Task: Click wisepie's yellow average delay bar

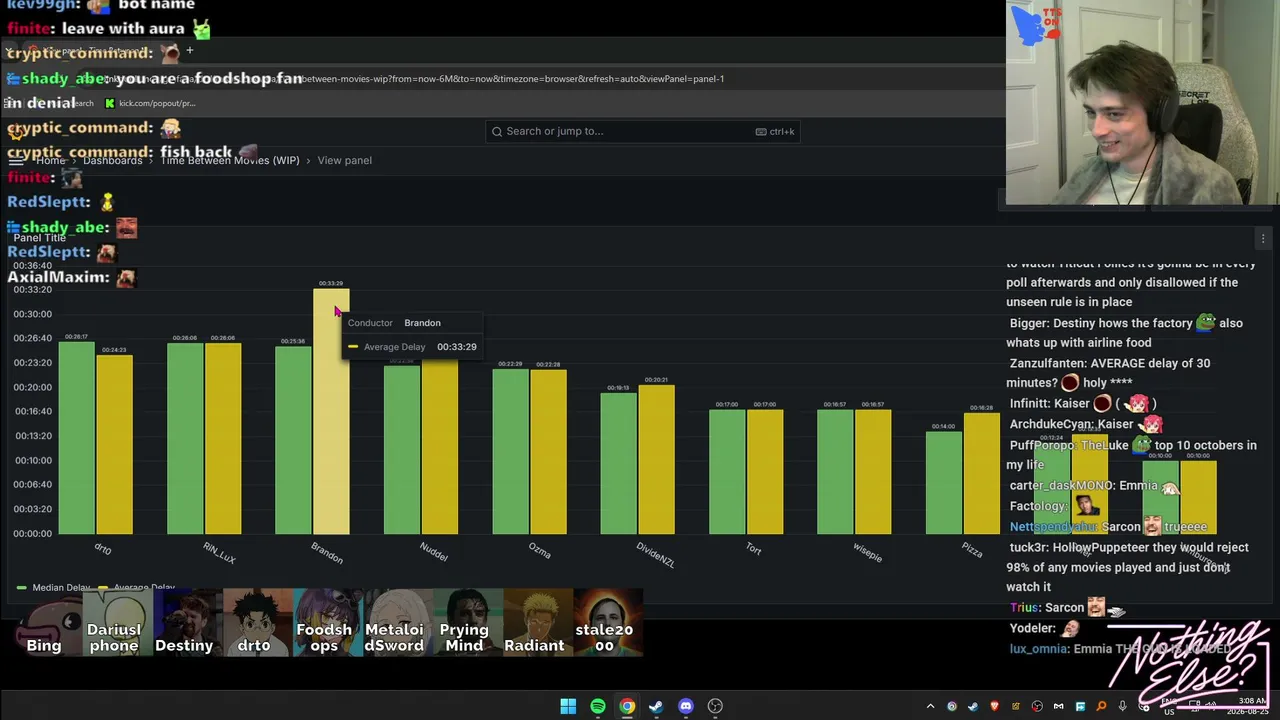Action: tap(872, 471)
